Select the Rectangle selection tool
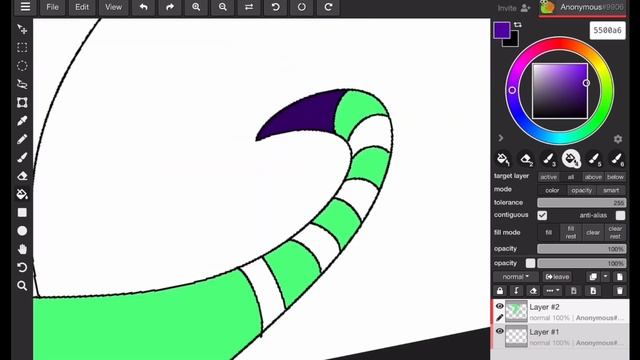Screen dimensions: 640x360 point(22,48)
